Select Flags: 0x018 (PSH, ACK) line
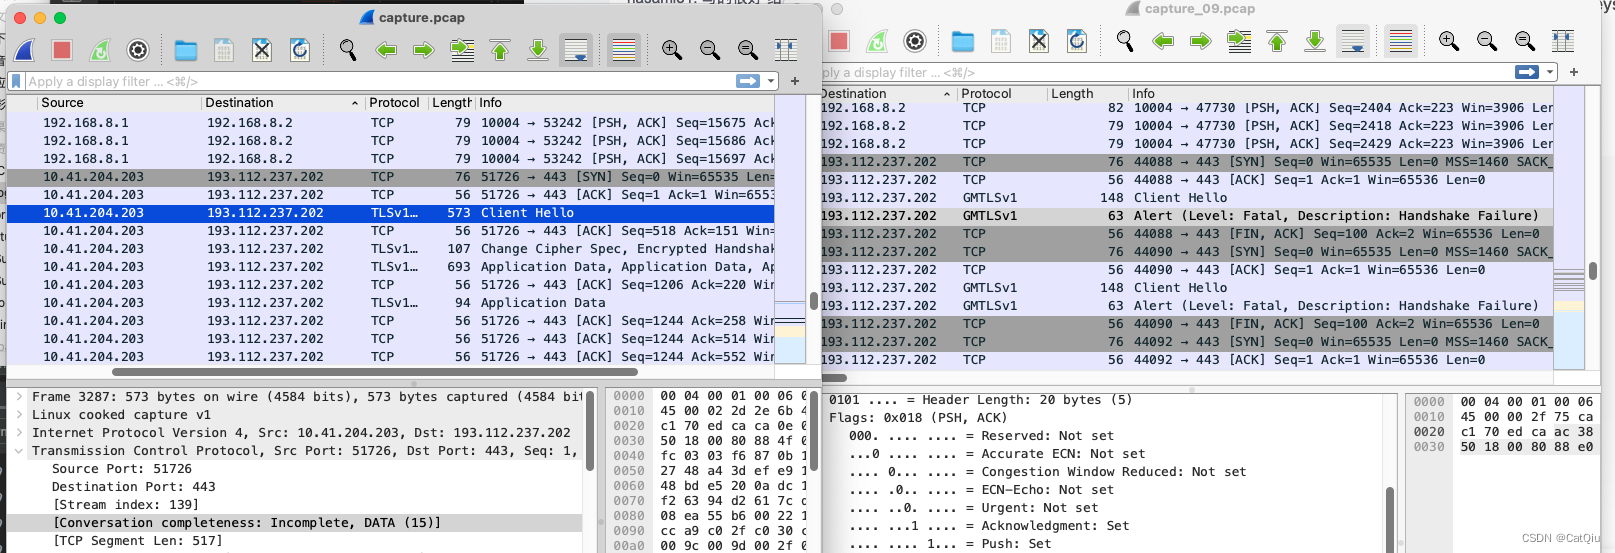 918,418
